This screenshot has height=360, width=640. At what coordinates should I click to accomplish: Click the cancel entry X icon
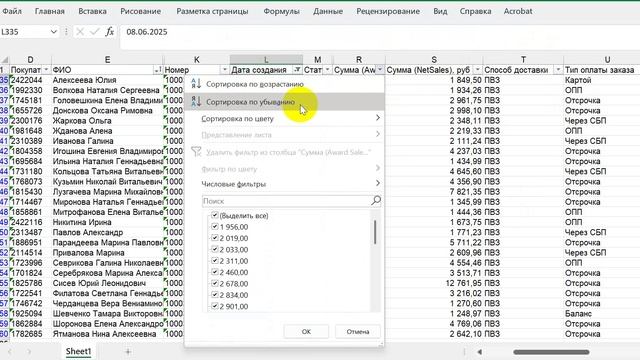[80, 32]
